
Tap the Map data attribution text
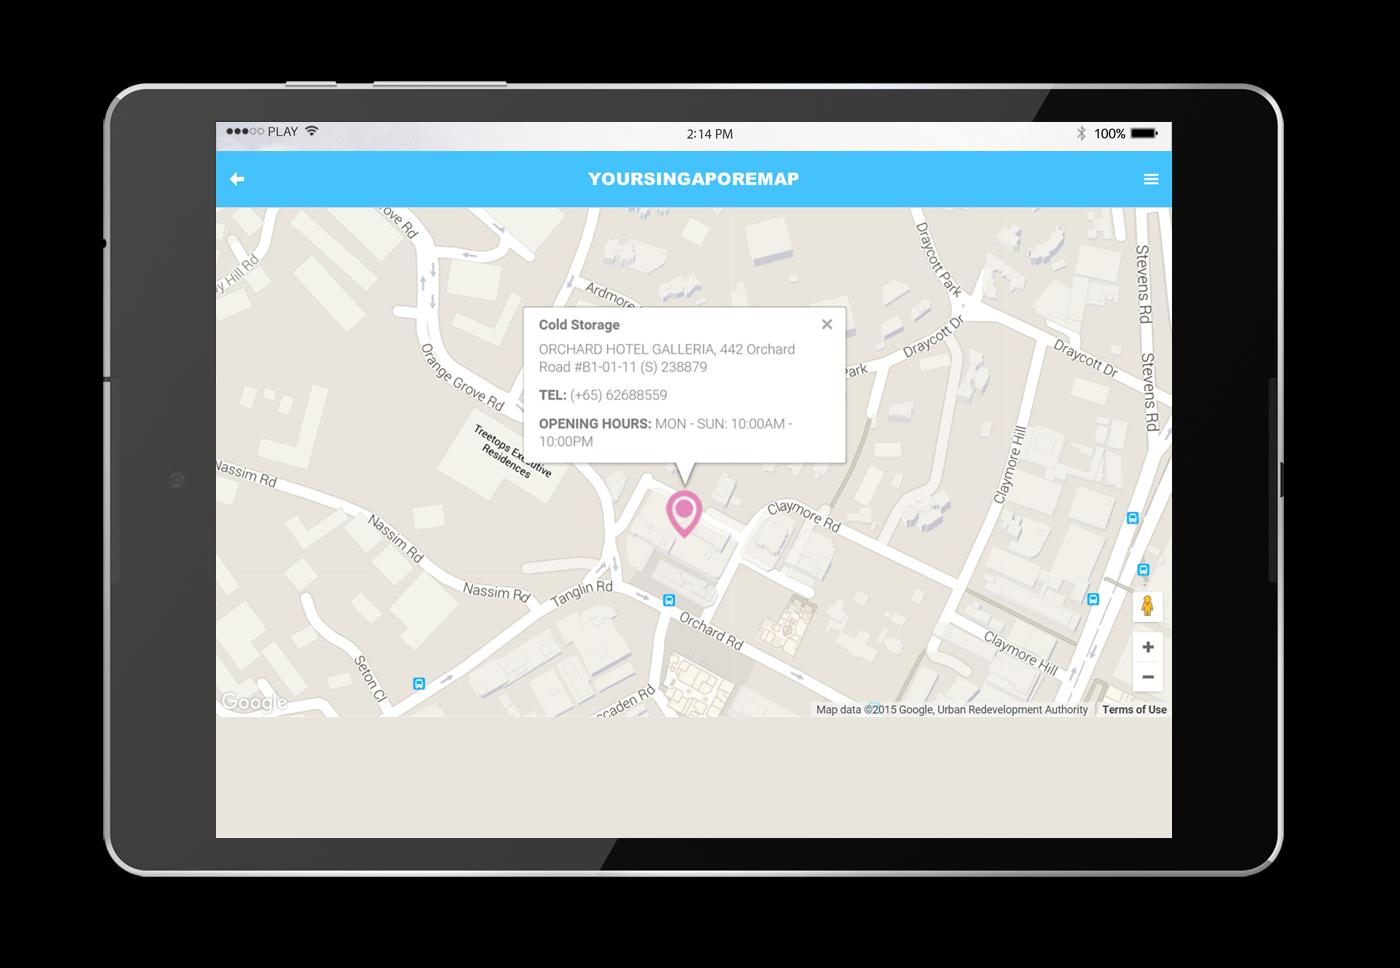click(952, 710)
